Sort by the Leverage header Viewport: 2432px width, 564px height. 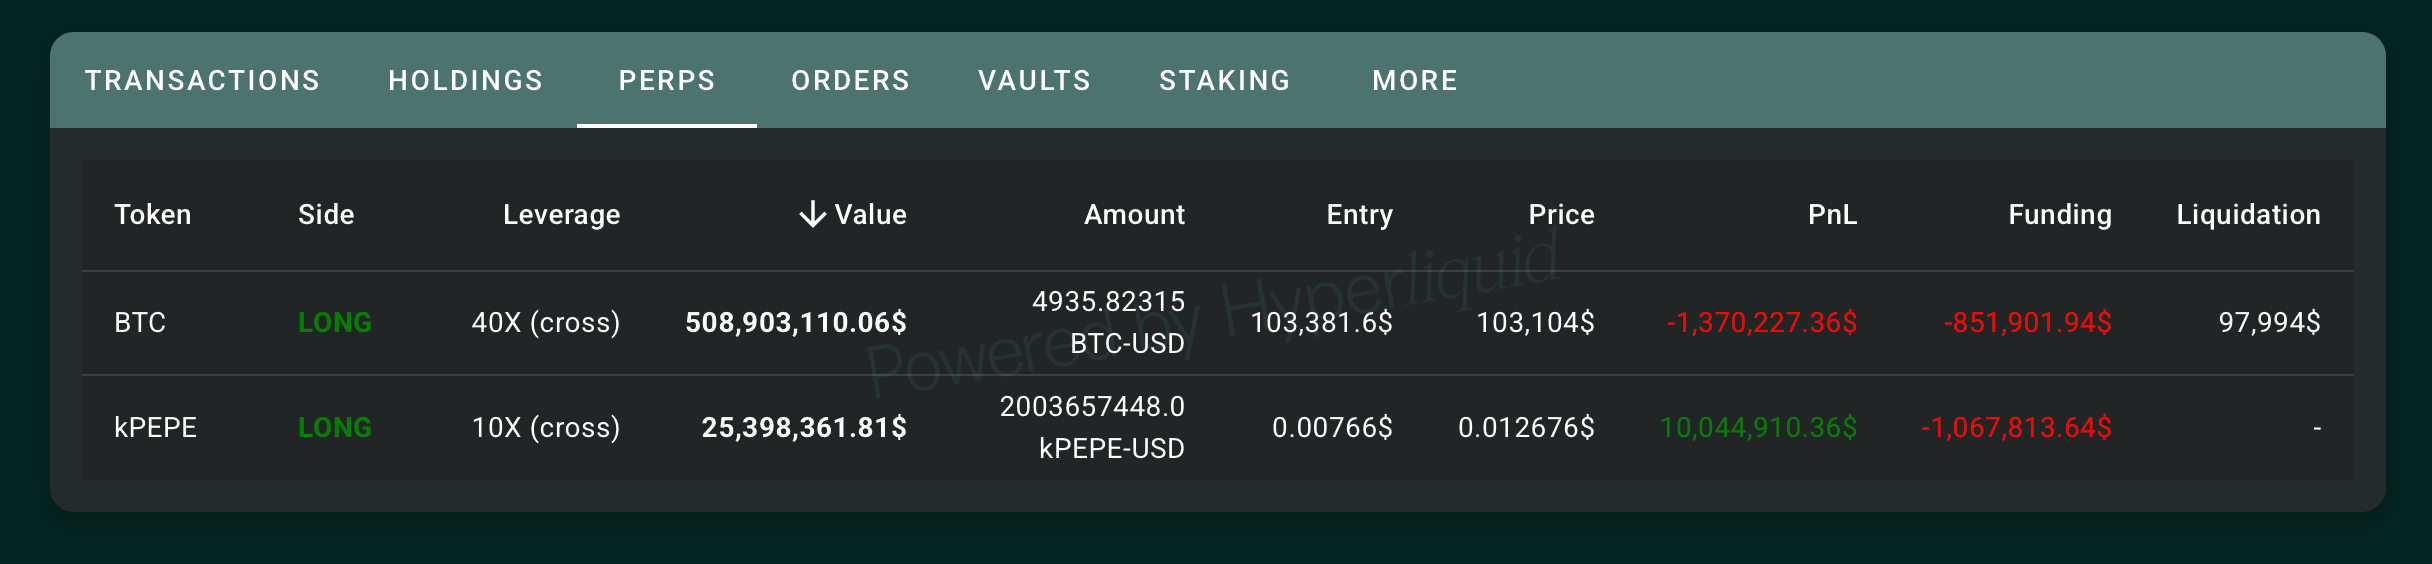point(561,215)
